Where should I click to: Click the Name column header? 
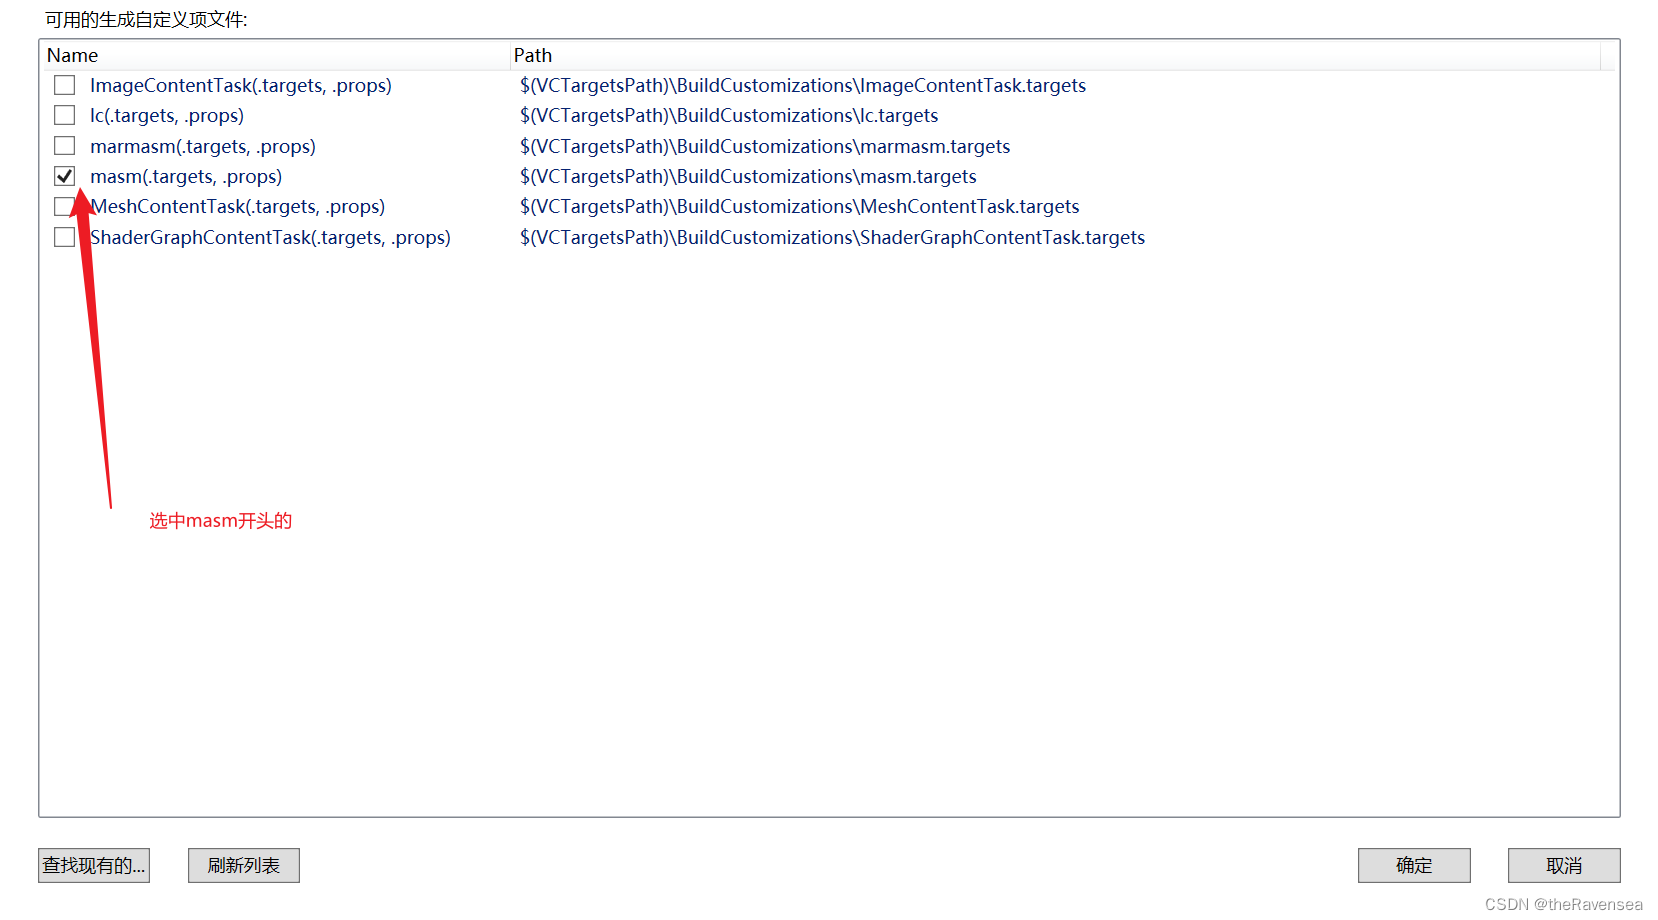(x=72, y=55)
